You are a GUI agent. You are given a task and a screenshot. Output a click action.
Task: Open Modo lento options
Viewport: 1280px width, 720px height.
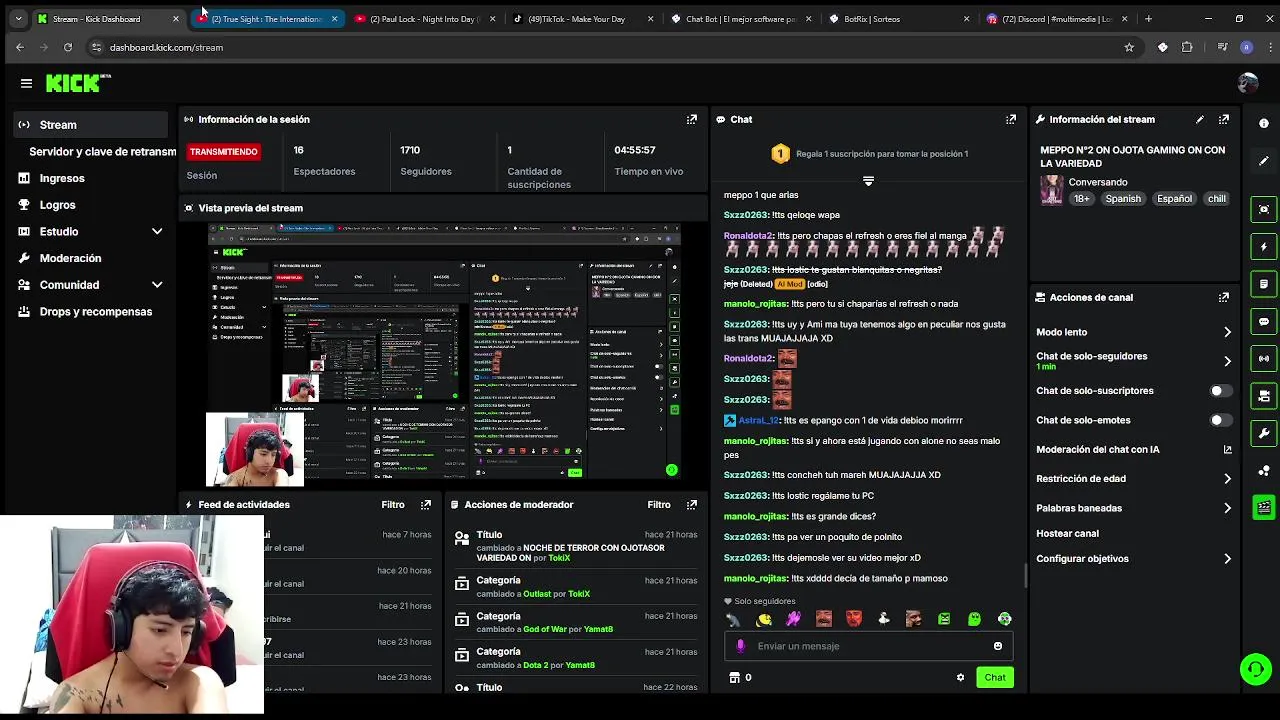[x=1134, y=332]
